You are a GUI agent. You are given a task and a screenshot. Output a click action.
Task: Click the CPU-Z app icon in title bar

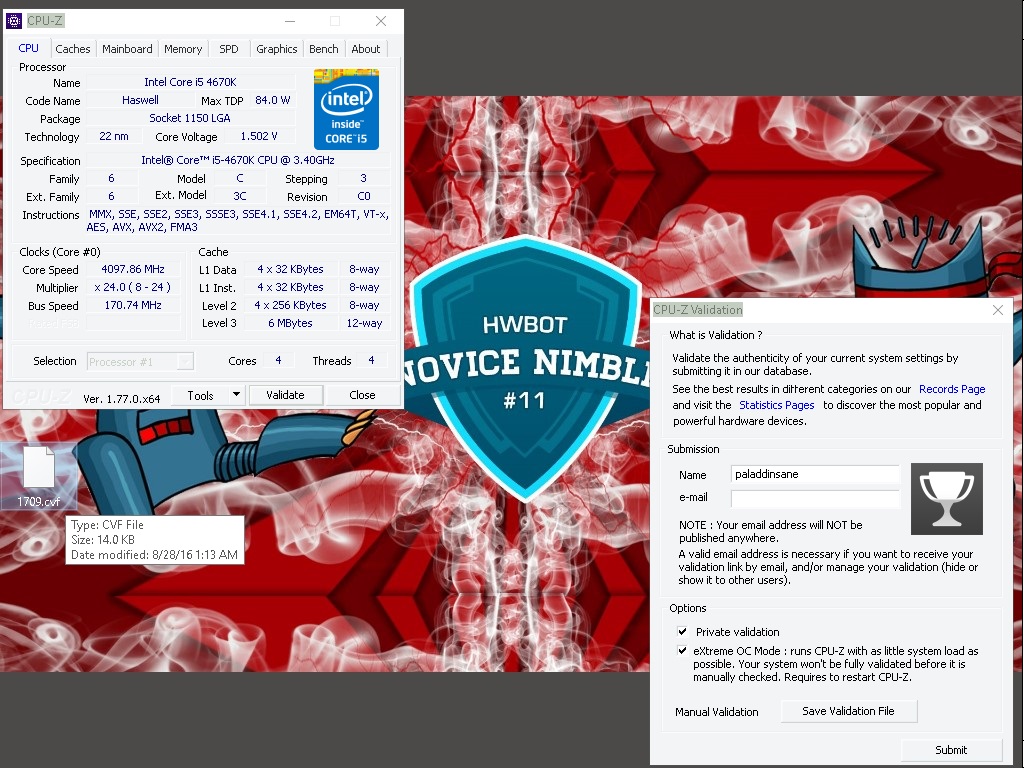14,21
